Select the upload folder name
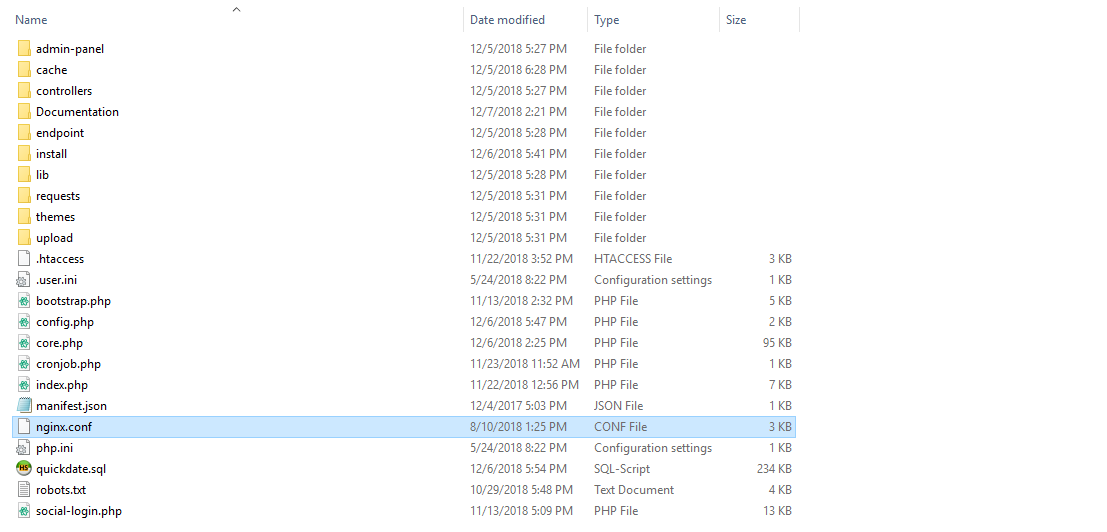 (54, 238)
